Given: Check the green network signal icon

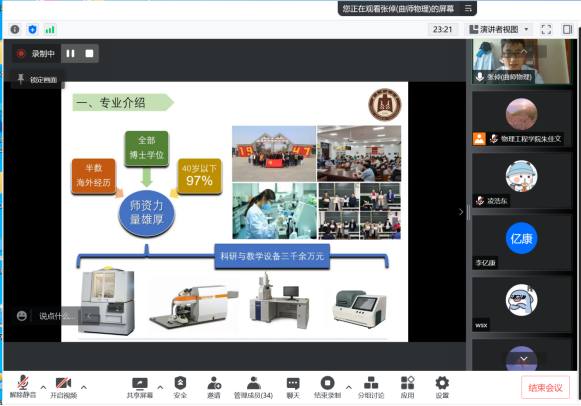Looking at the screenshot, I should [x=50, y=29].
